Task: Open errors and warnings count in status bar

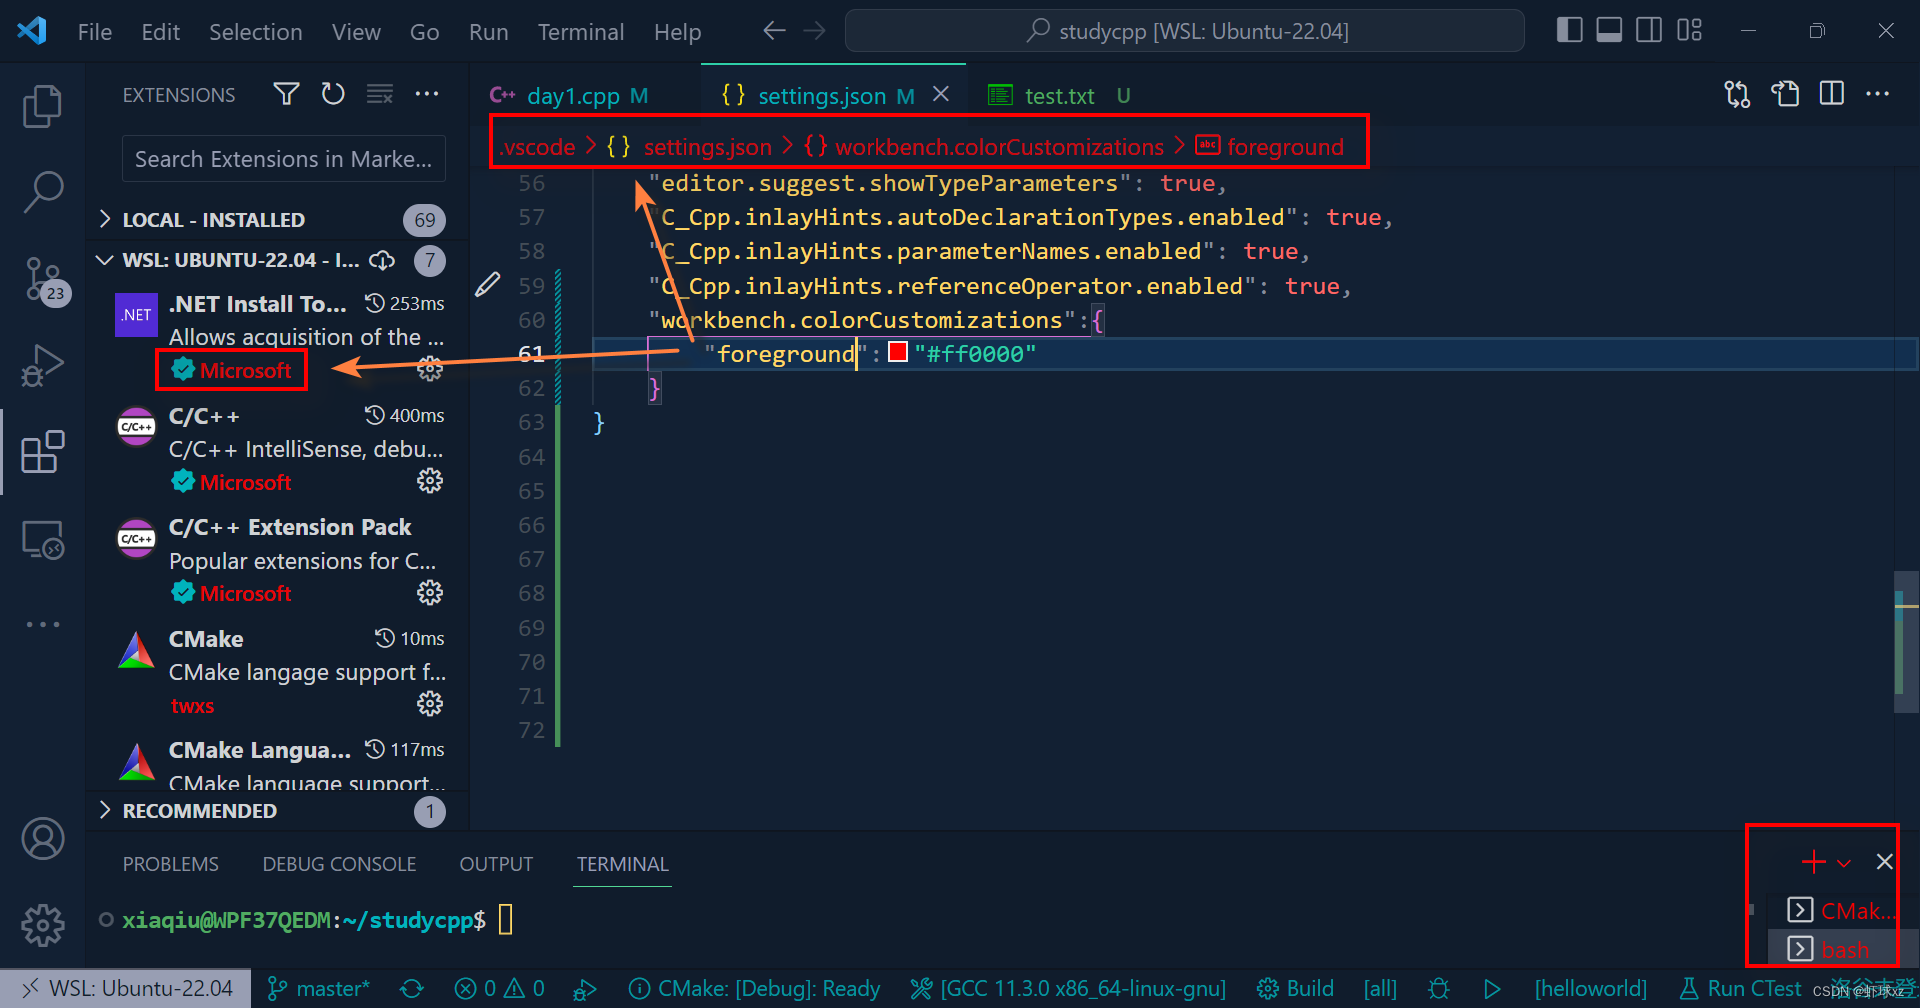Action: 499,988
